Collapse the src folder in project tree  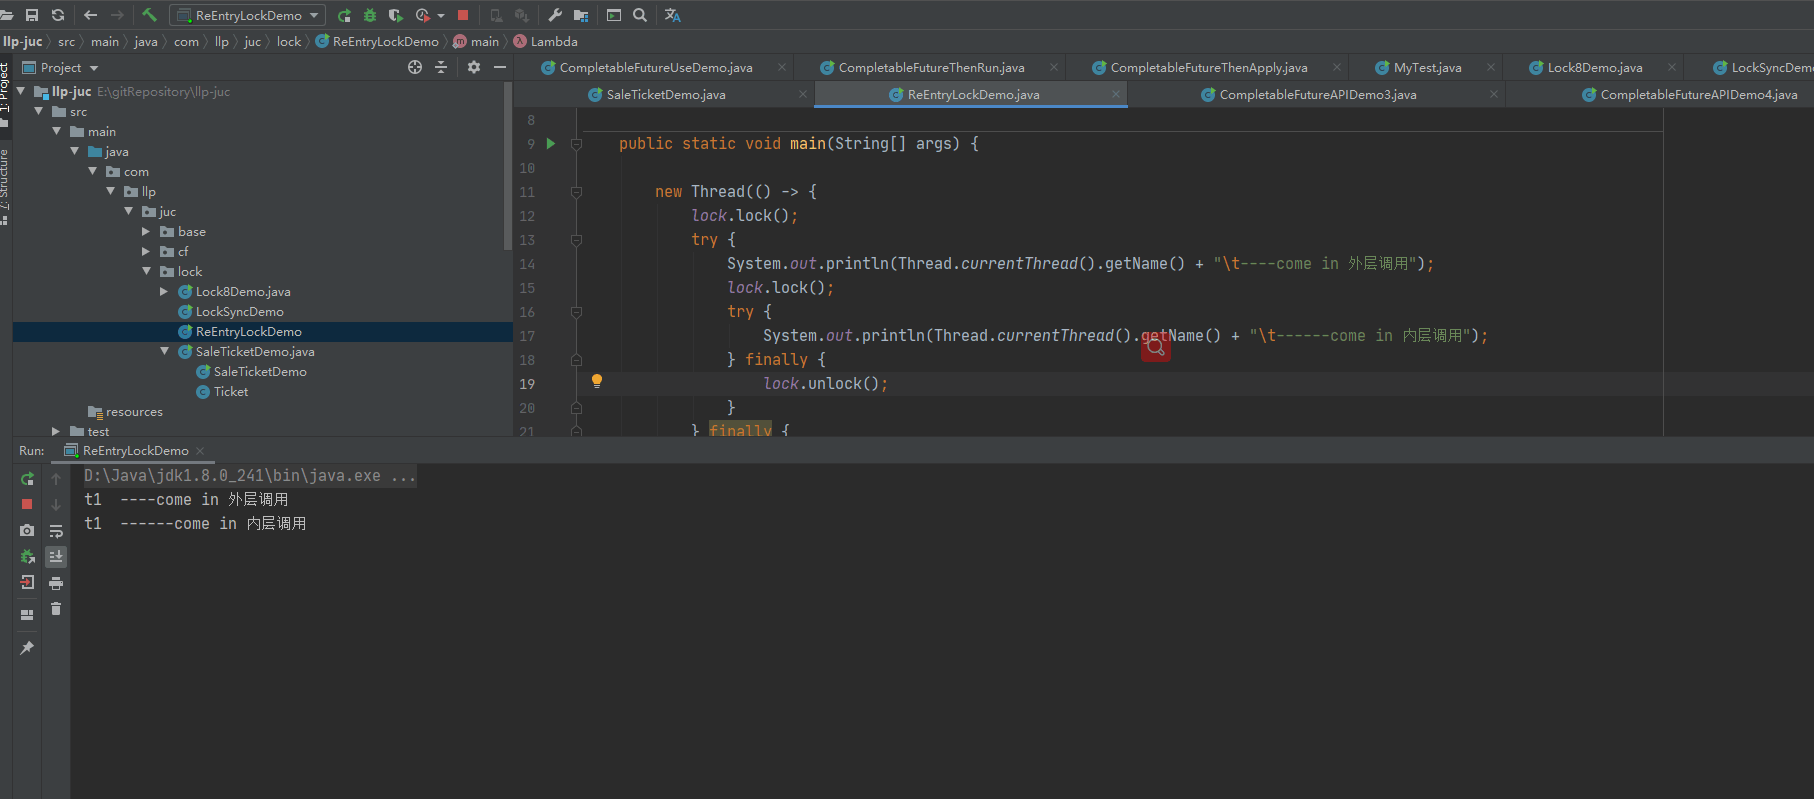39,111
